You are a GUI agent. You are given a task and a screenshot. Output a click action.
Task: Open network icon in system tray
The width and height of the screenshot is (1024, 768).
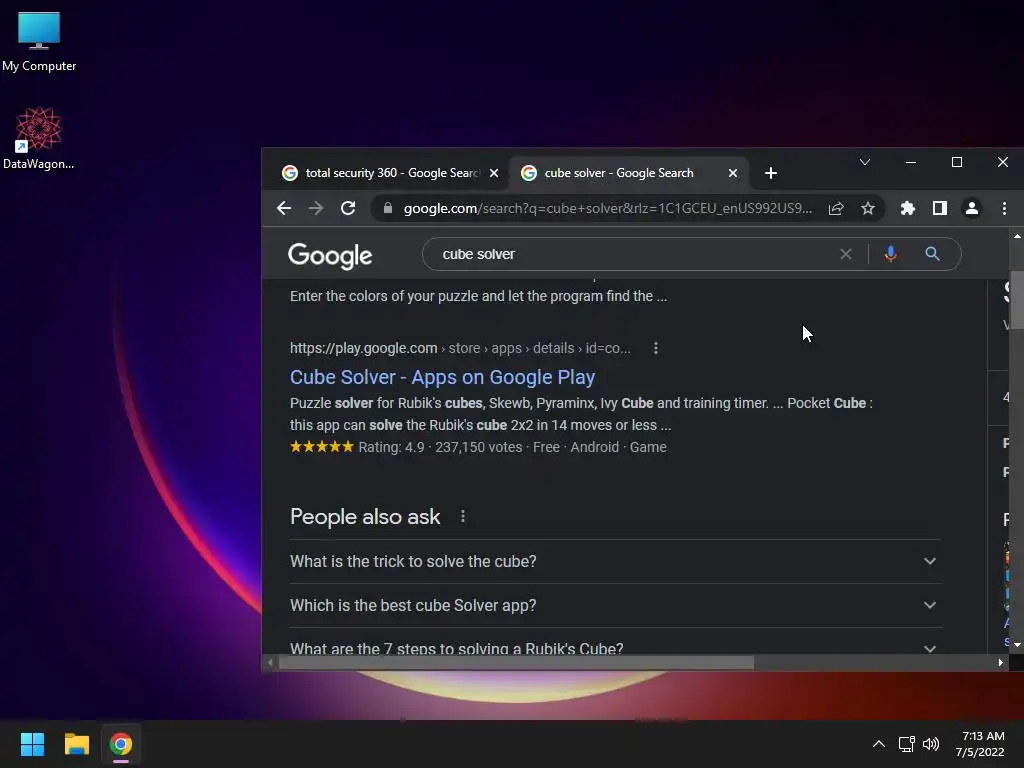point(906,744)
